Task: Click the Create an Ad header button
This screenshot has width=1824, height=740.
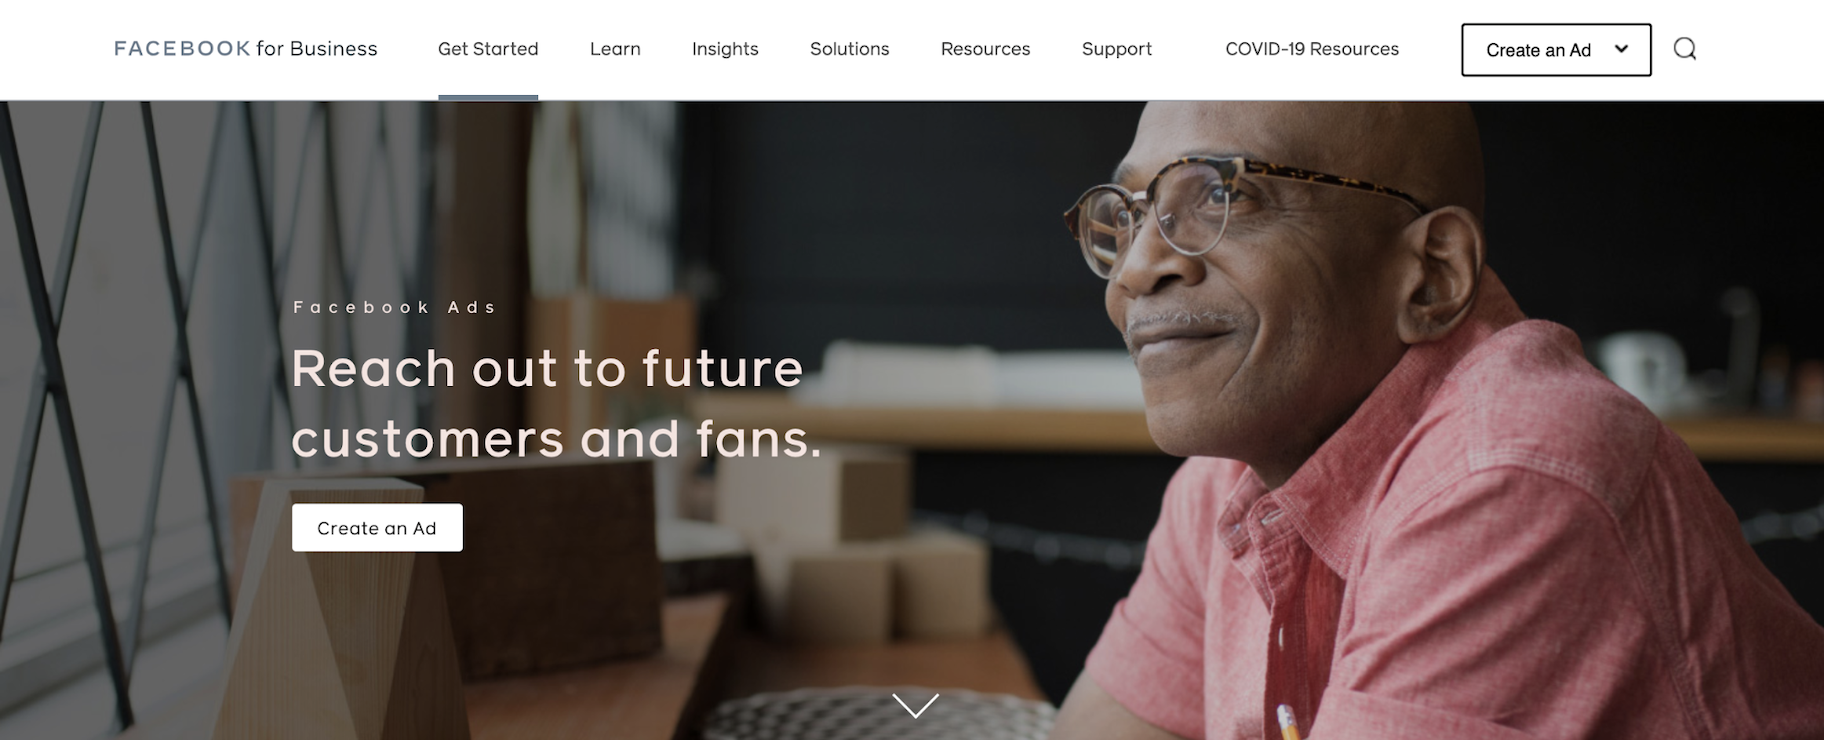Action: pyautogui.click(x=1556, y=50)
